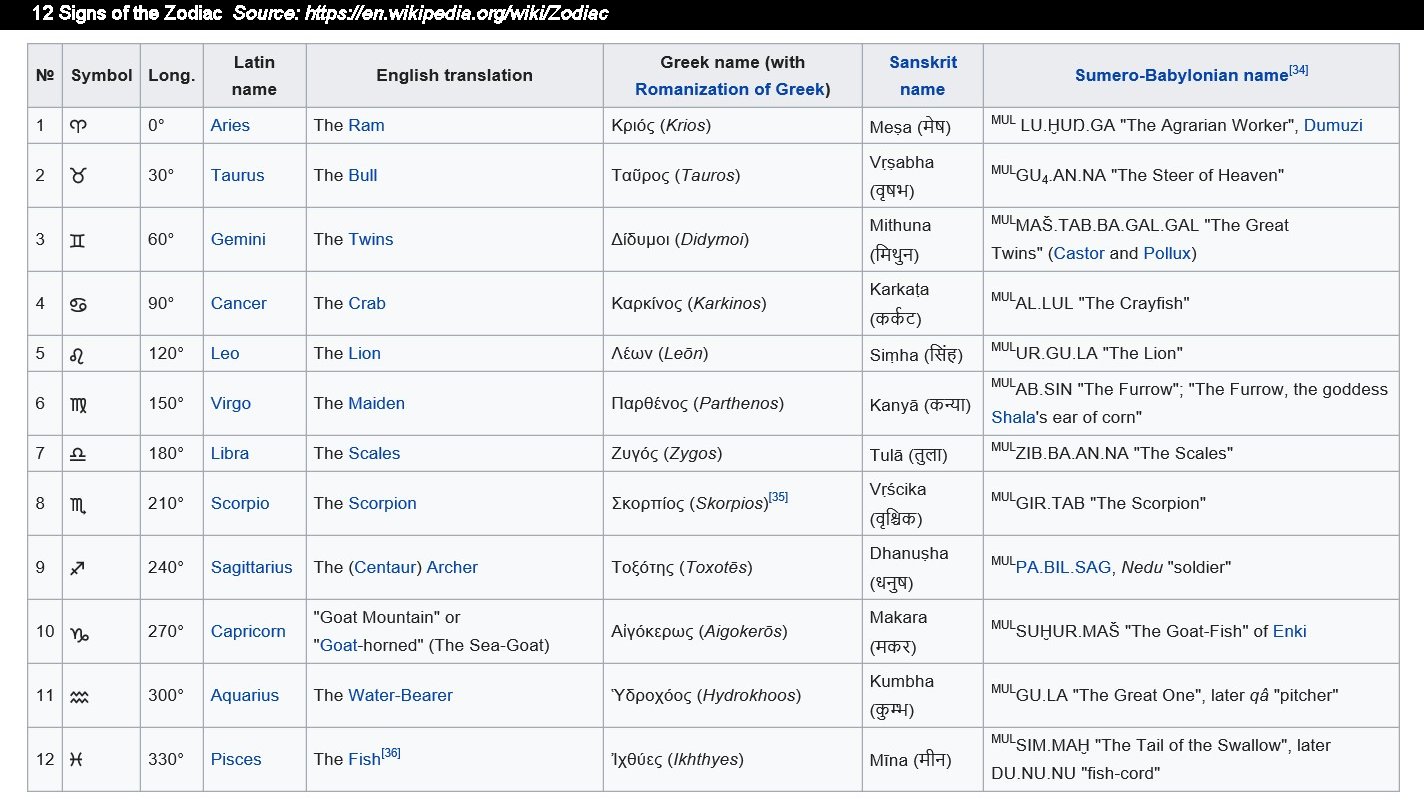The height and width of the screenshot is (804, 1424).
Task: Click the '120°' longitude cell
Action: click(171, 353)
